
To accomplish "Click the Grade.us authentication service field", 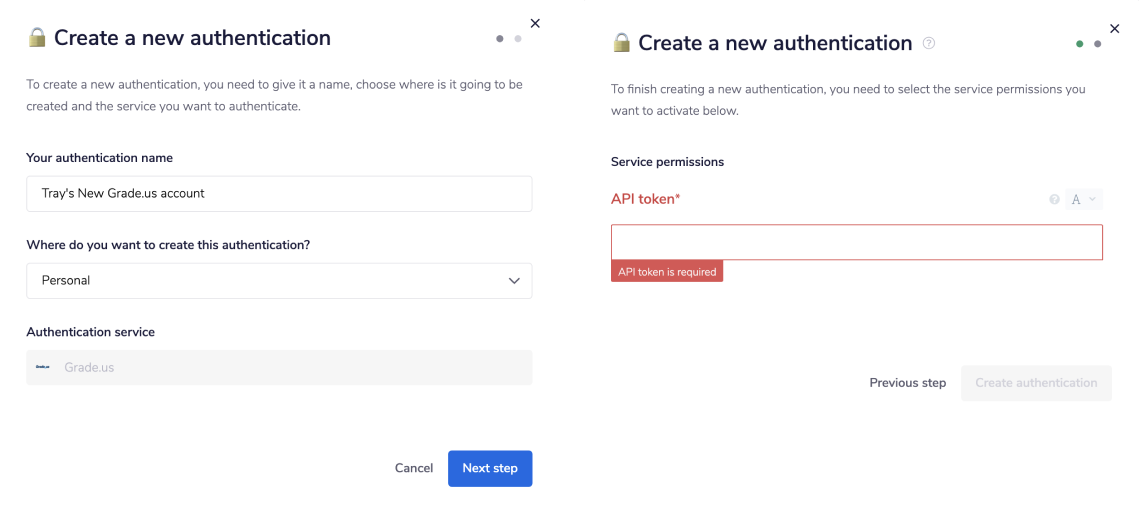I will (279, 368).
